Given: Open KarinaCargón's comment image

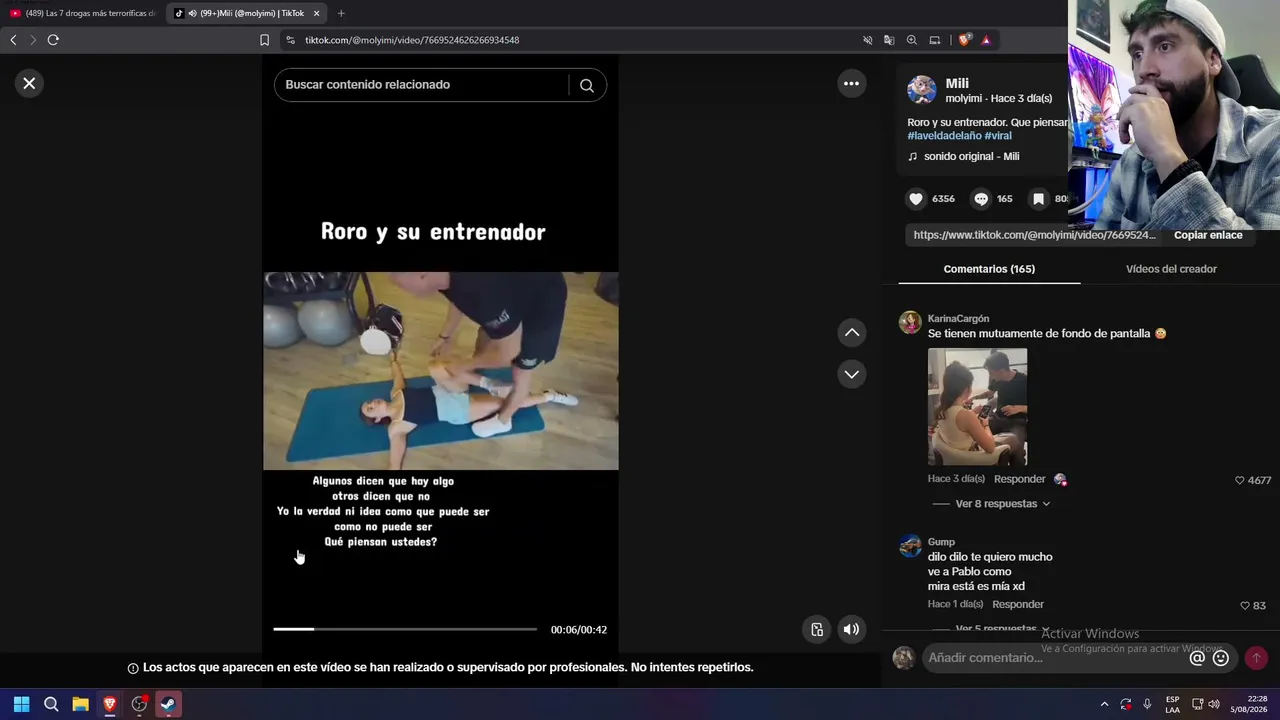Looking at the screenshot, I should [977, 406].
